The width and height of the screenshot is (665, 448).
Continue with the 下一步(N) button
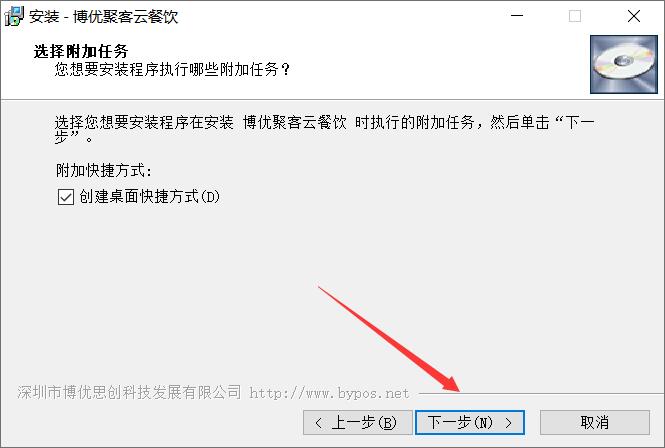coord(470,423)
